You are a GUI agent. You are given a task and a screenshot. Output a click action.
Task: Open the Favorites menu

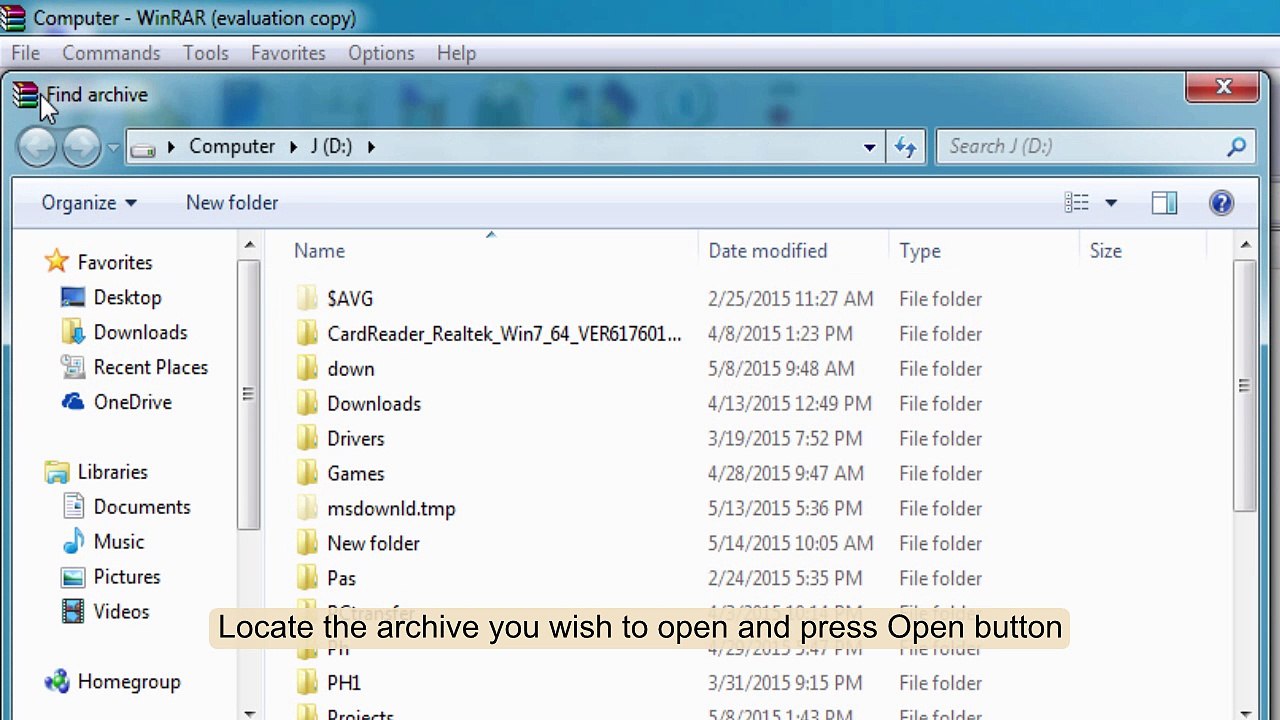click(x=288, y=53)
